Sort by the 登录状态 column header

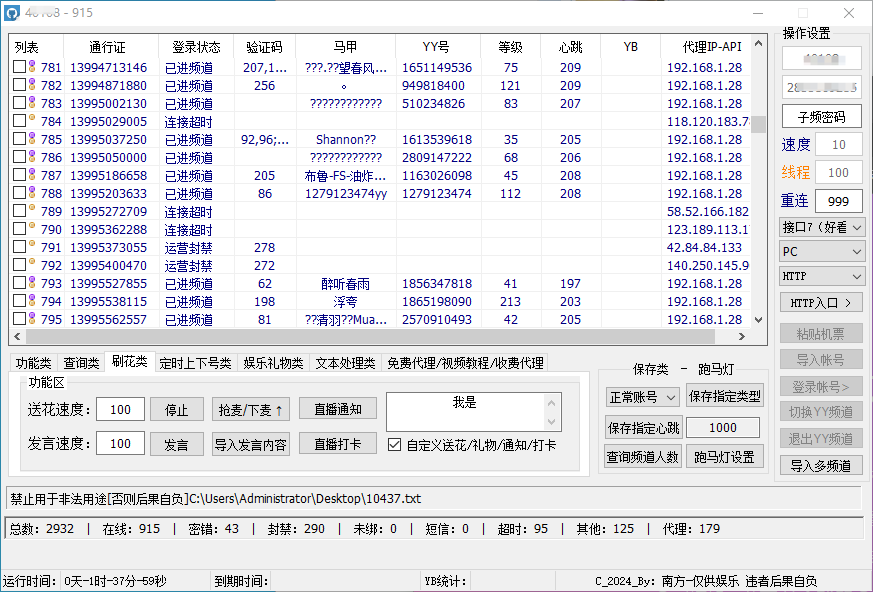coord(196,47)
